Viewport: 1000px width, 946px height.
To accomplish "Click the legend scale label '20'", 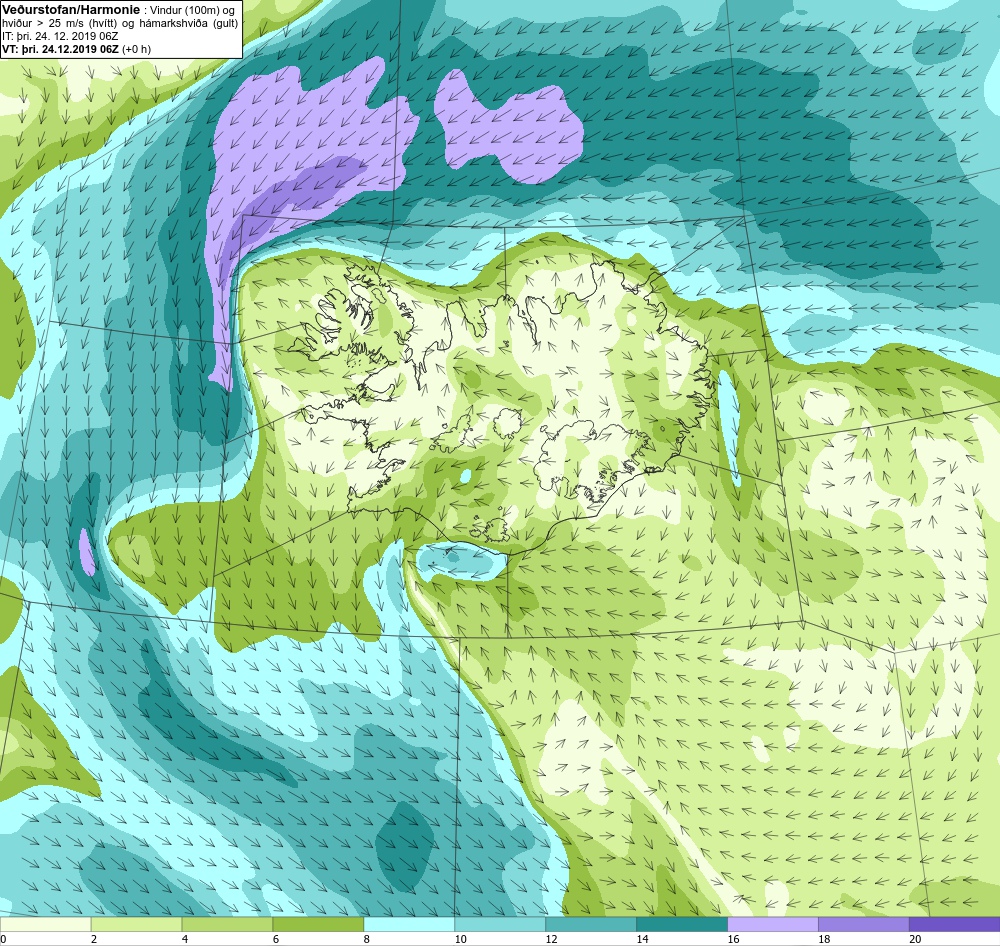I will click(915, 939).
